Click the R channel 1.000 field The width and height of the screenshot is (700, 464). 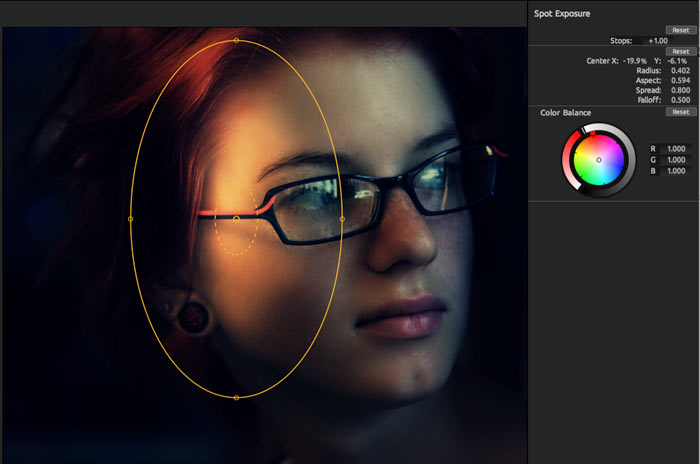[675, 149]
